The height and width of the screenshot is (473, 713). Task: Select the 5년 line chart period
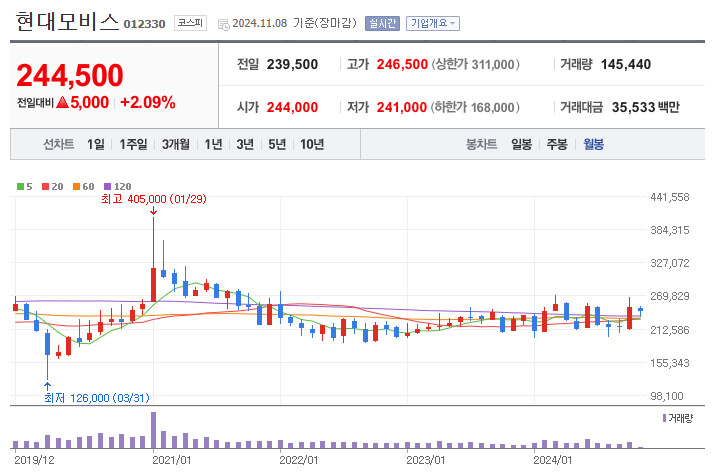click(277, 144)
